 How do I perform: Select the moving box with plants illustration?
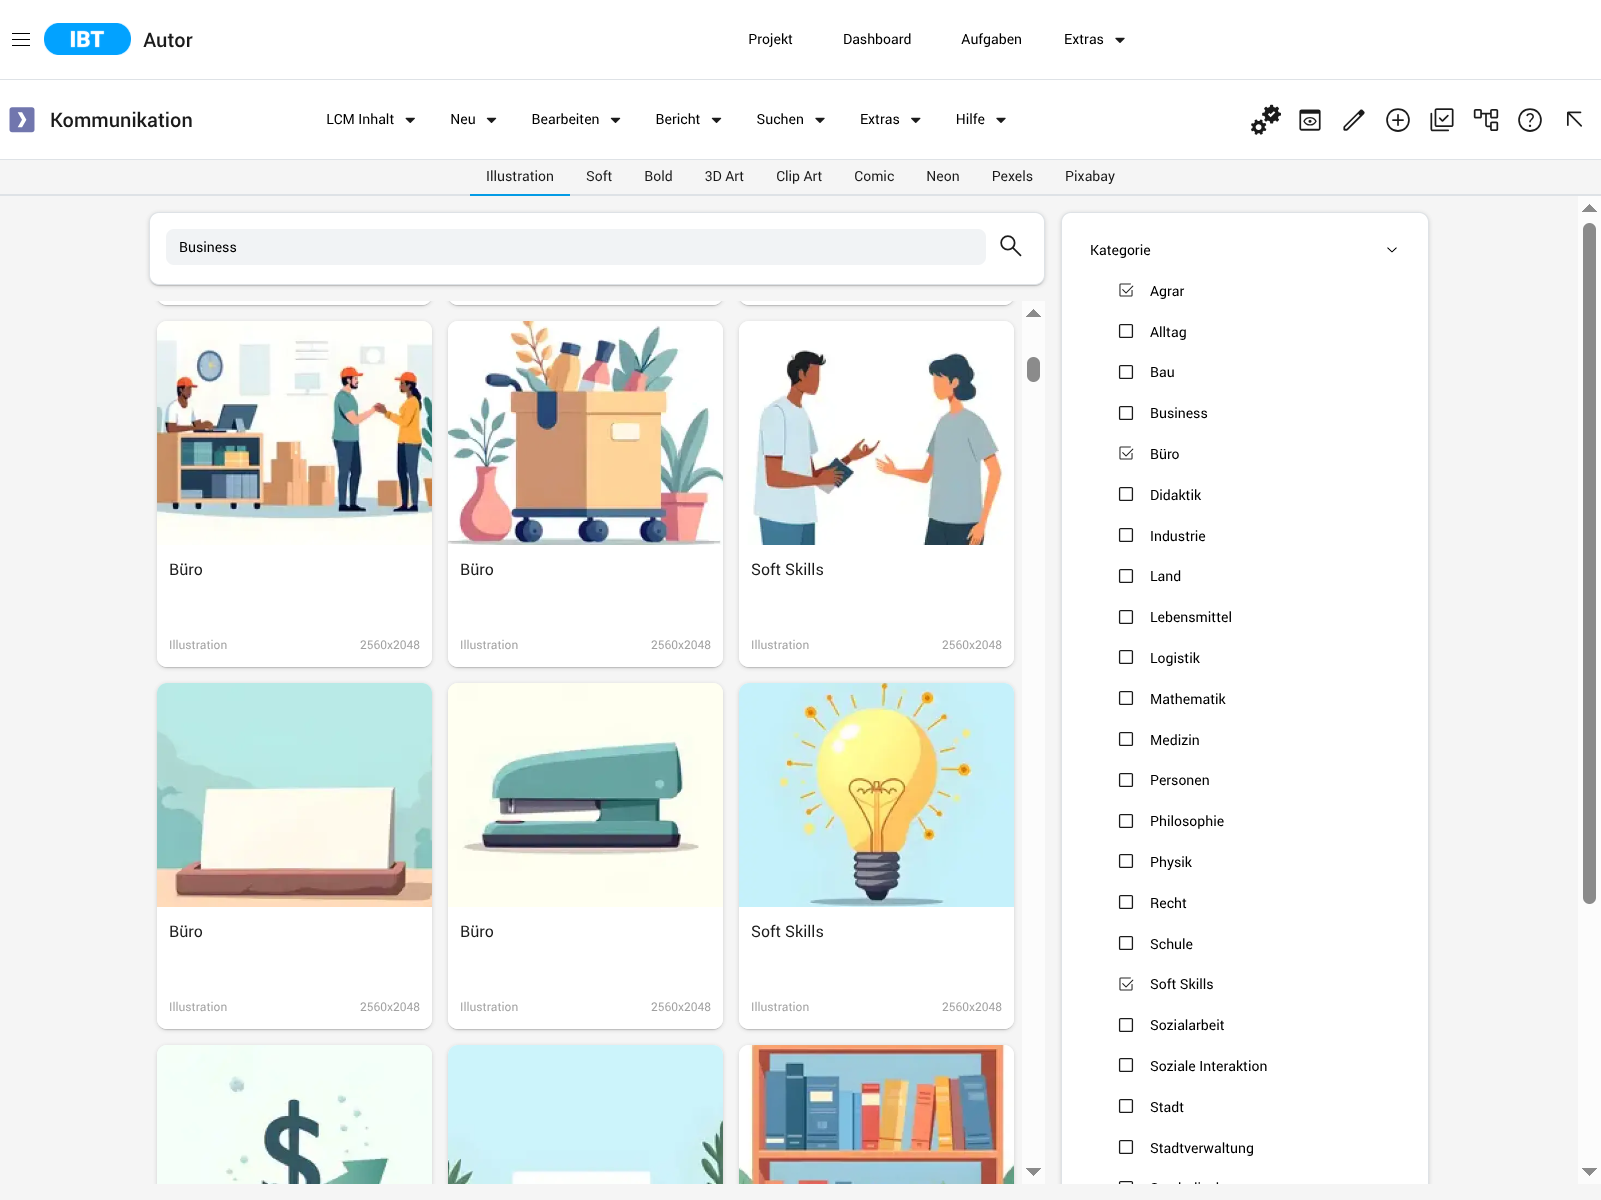(585, 433)
